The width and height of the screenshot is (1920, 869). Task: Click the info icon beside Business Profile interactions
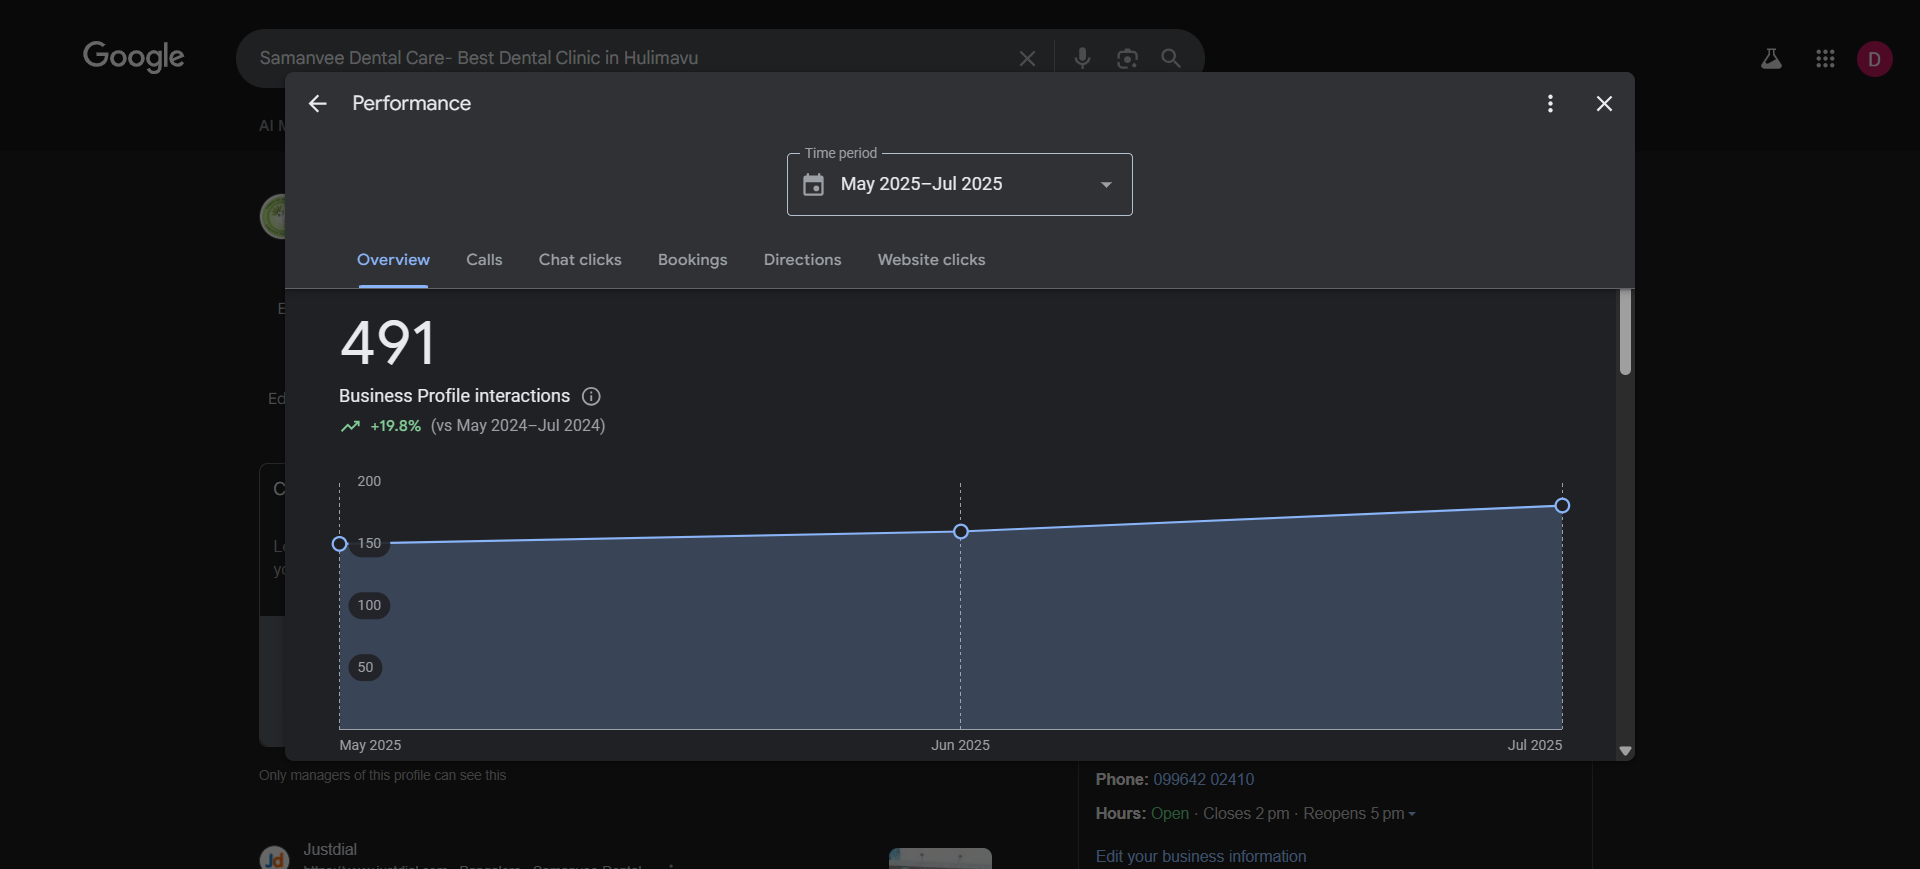(591, 396)
